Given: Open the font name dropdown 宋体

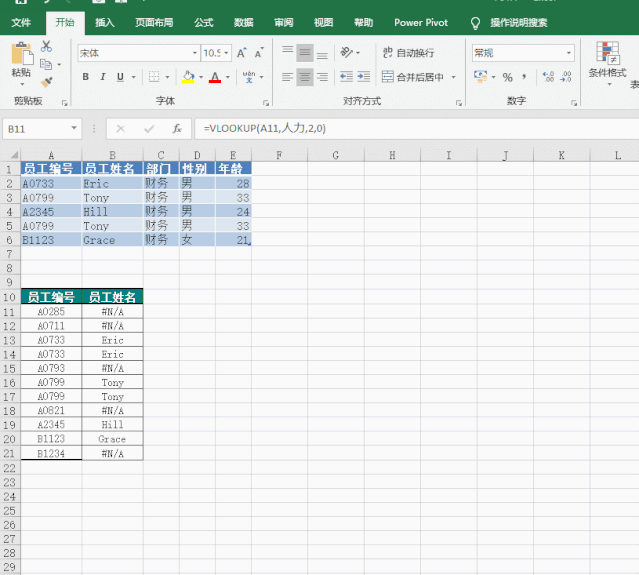Looking at the screenshot, I should pos(194,53).
